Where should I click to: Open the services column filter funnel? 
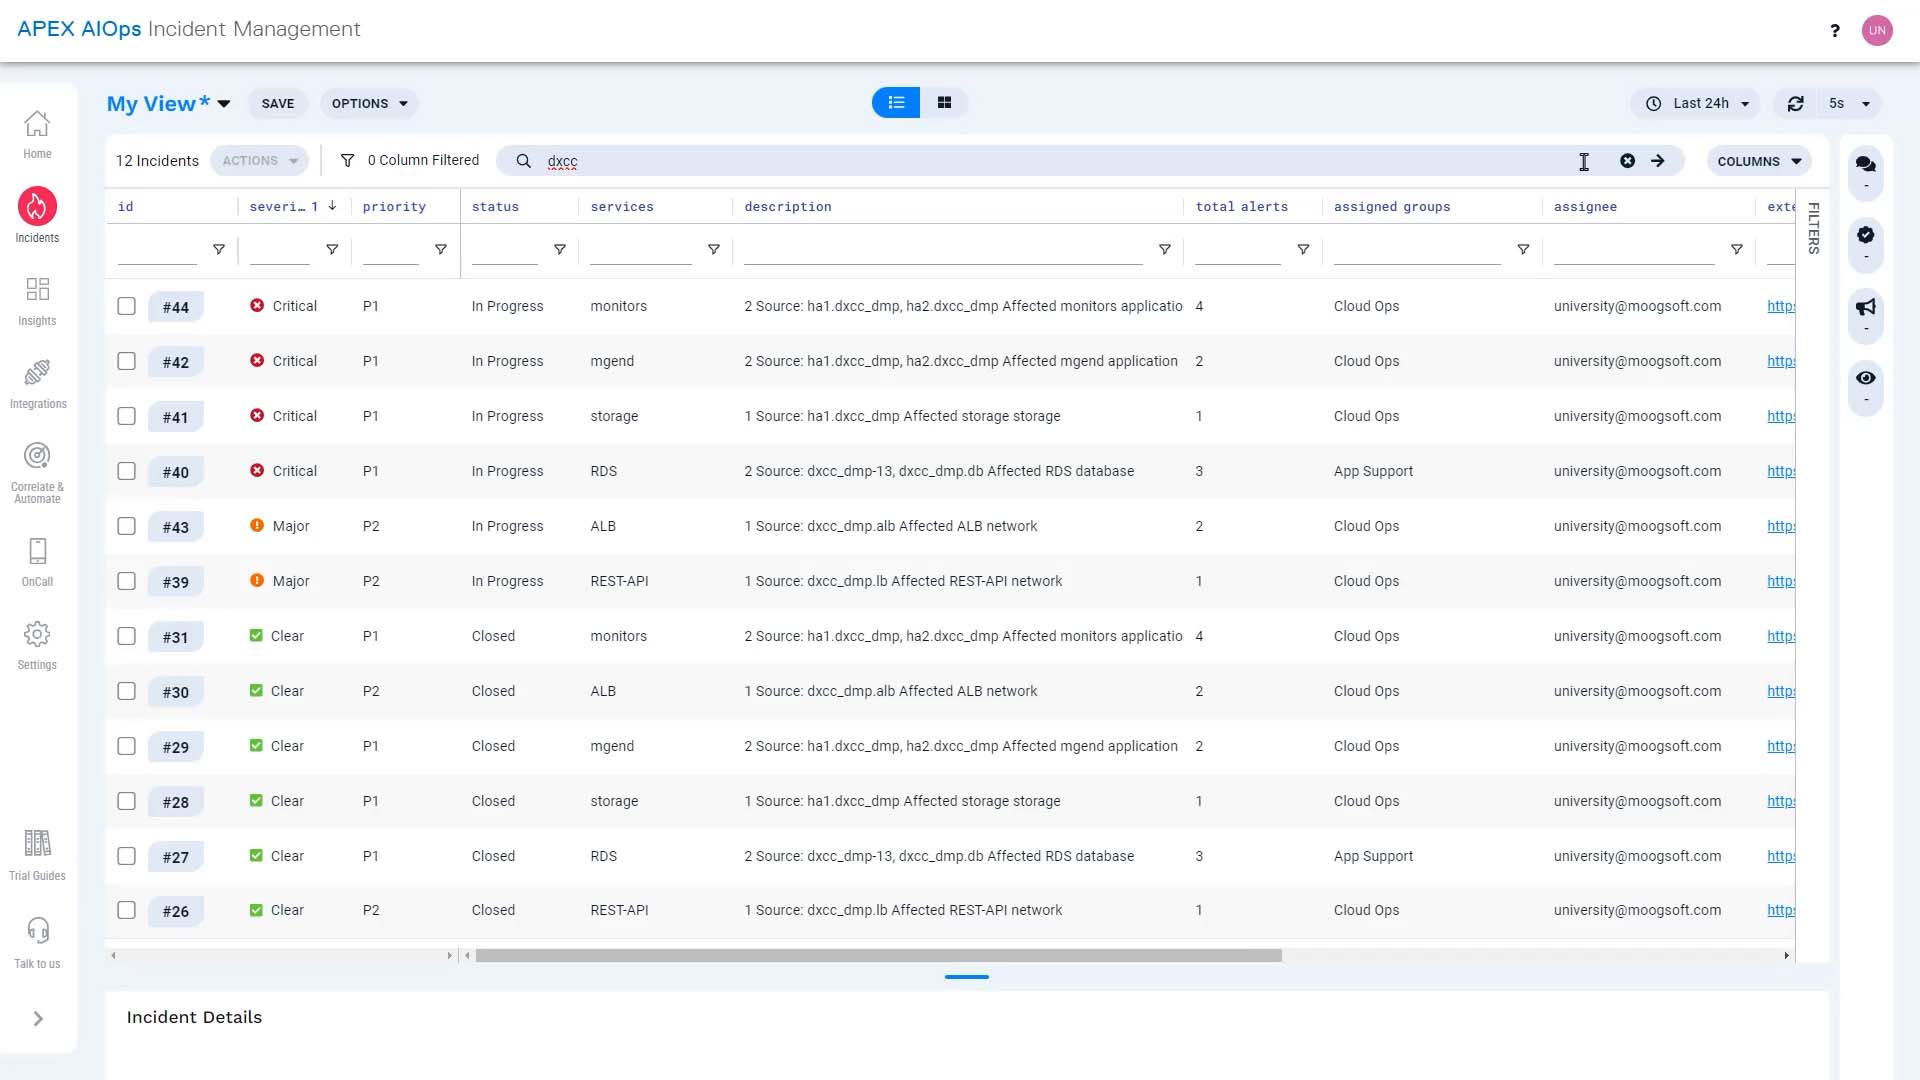tap(714, 250)
